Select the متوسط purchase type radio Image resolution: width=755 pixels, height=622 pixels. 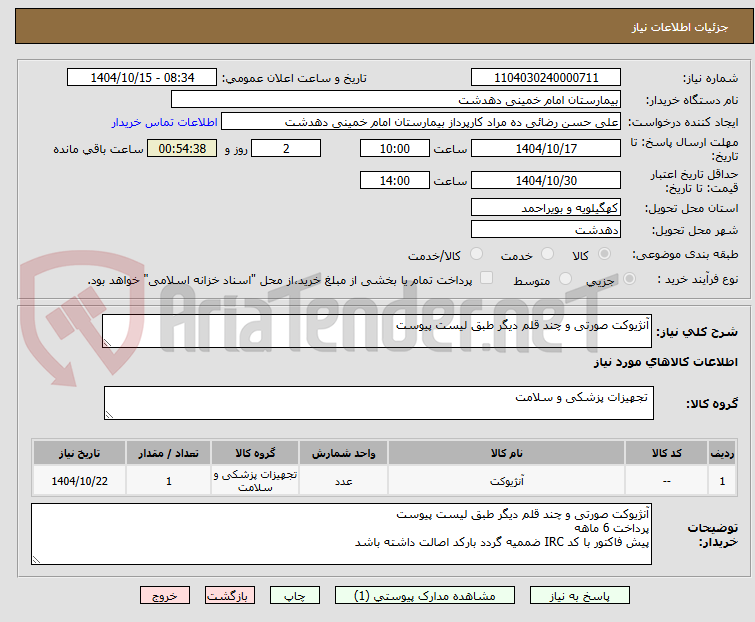pyautogui.click(x=565, y=279)
